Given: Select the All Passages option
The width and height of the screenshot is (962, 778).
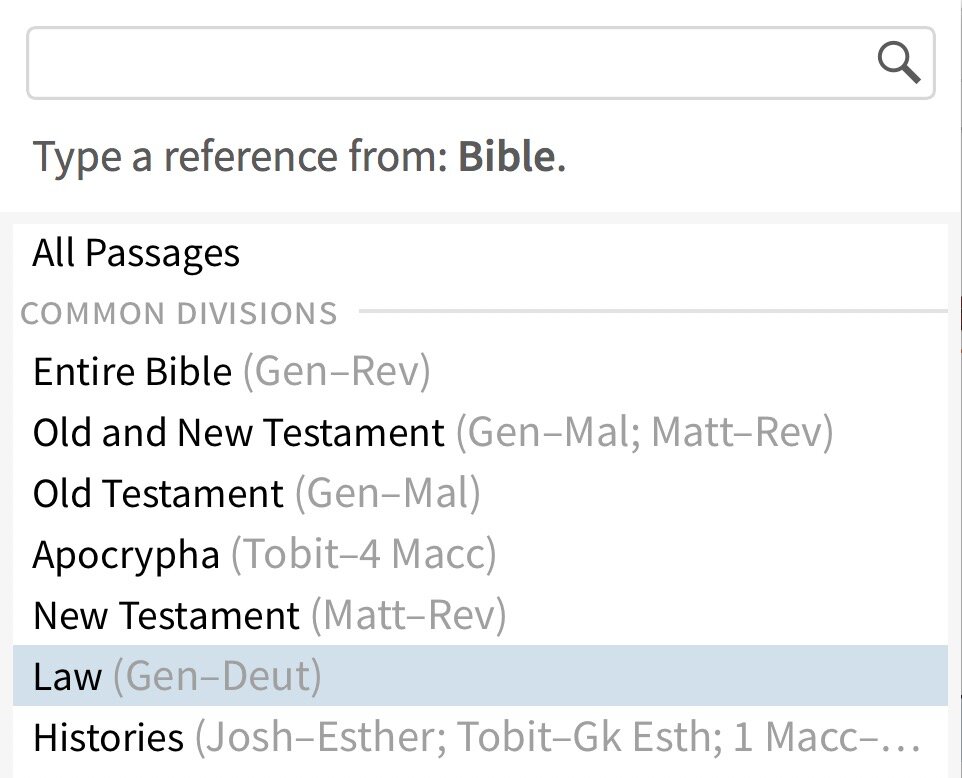Looking at the screenshot, I should pos(480,253).
